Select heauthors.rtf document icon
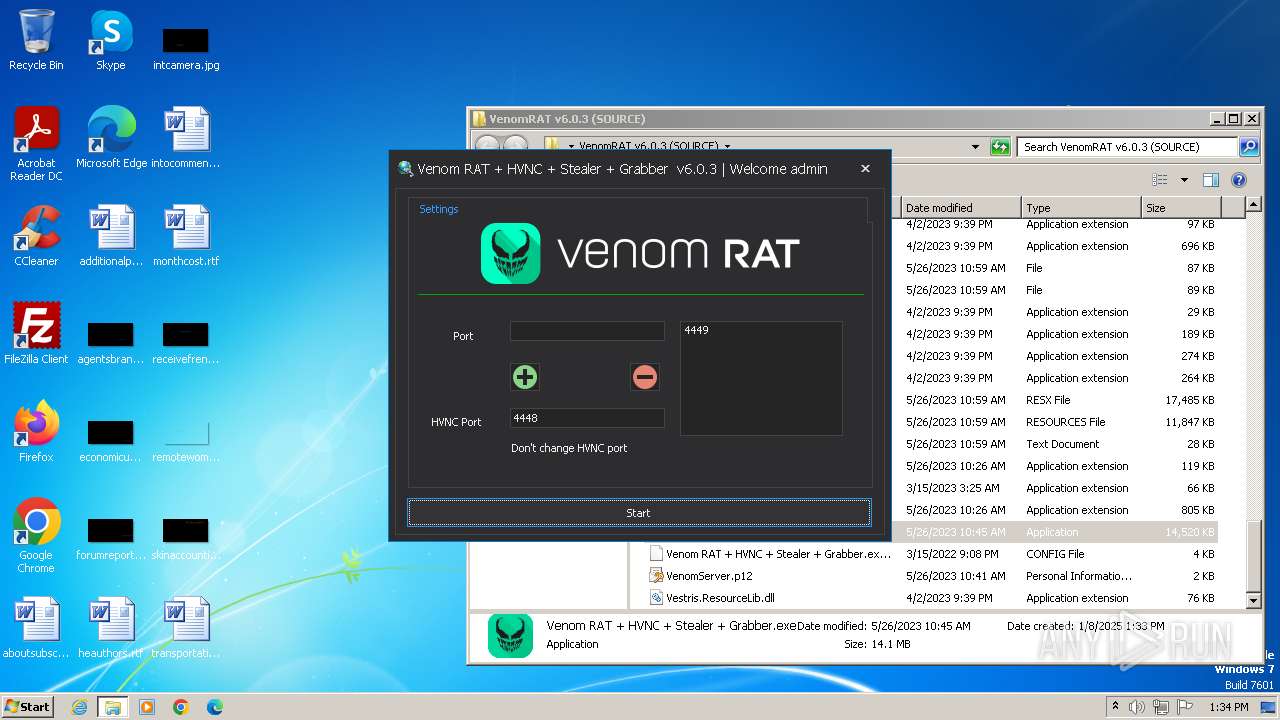The width and height of the screenshot is (1280, 720). point(111,628)
